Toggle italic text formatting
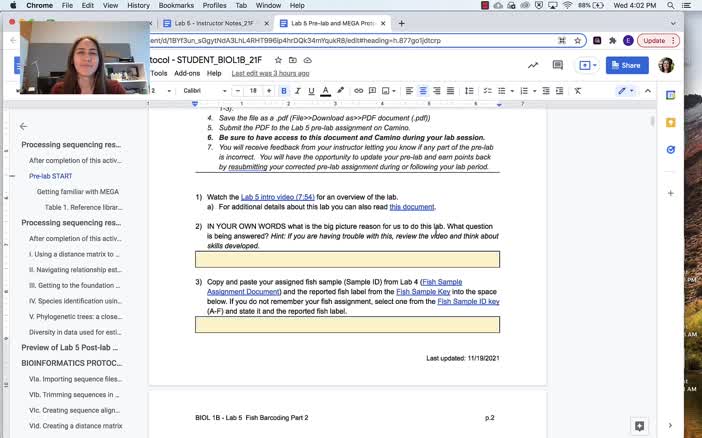 (297, 91)
